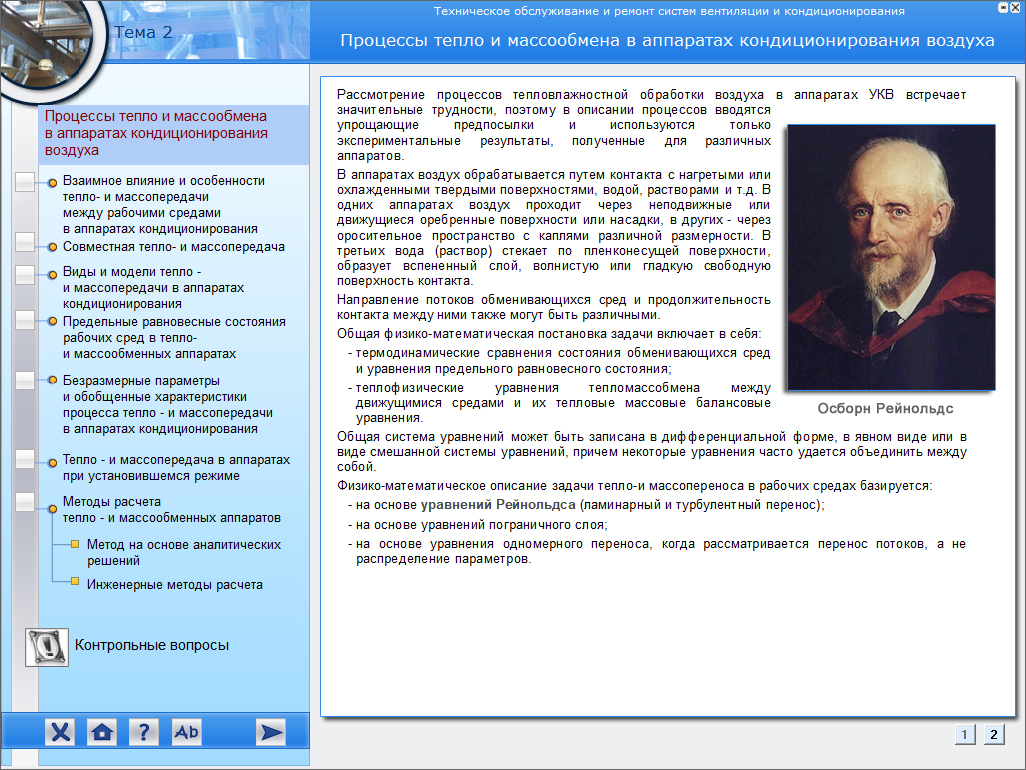Click orange bullet beside Совместная тепло- и массопередача

(x=52, y=246)
